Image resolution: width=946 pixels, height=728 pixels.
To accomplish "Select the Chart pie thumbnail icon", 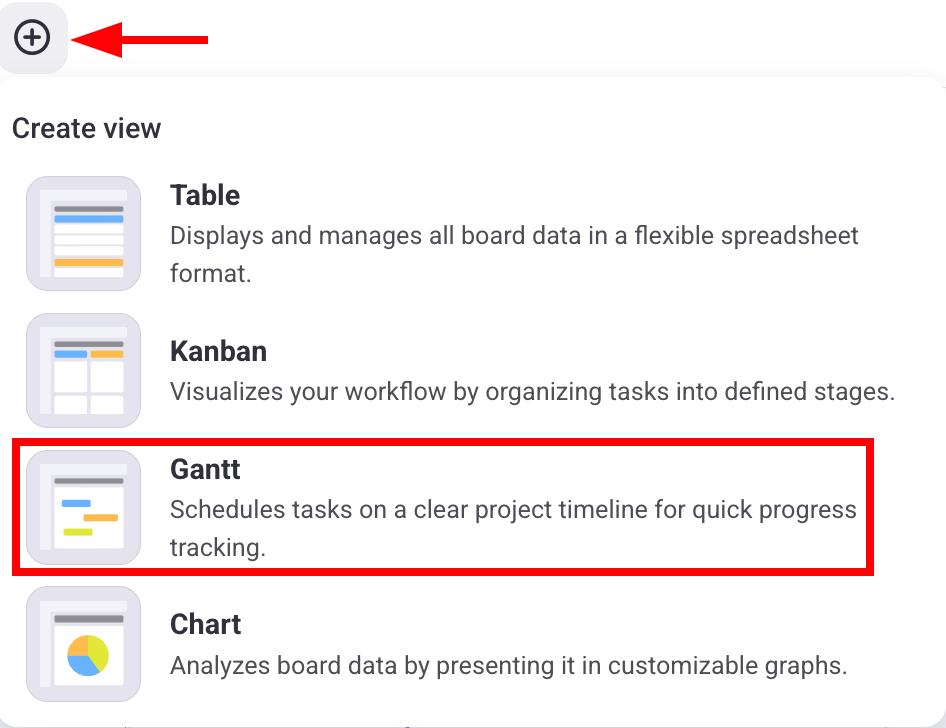I will tap(84, 643).
